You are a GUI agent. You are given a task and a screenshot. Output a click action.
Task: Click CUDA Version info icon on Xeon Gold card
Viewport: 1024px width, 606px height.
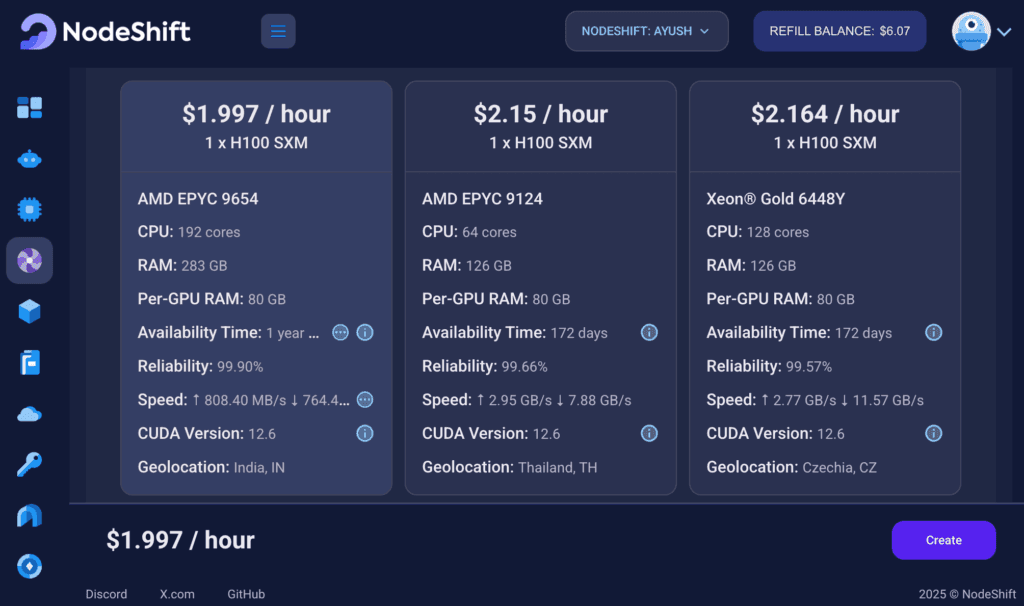point(934,433)
